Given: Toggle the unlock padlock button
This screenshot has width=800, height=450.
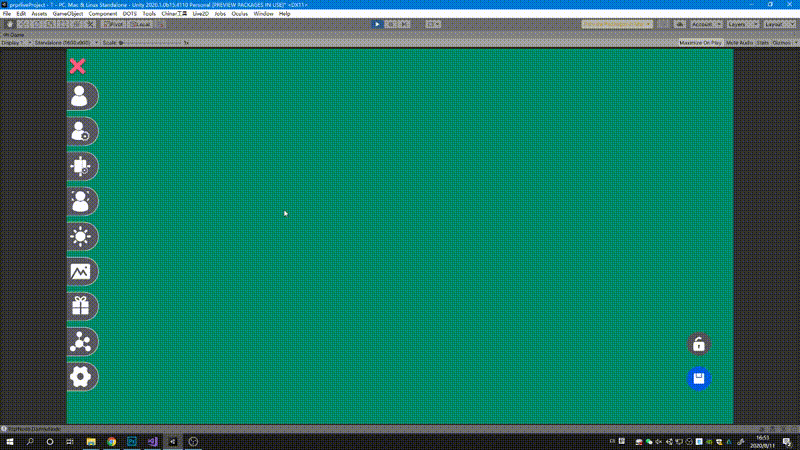Looking at the screenshot, I should point(698,344).
